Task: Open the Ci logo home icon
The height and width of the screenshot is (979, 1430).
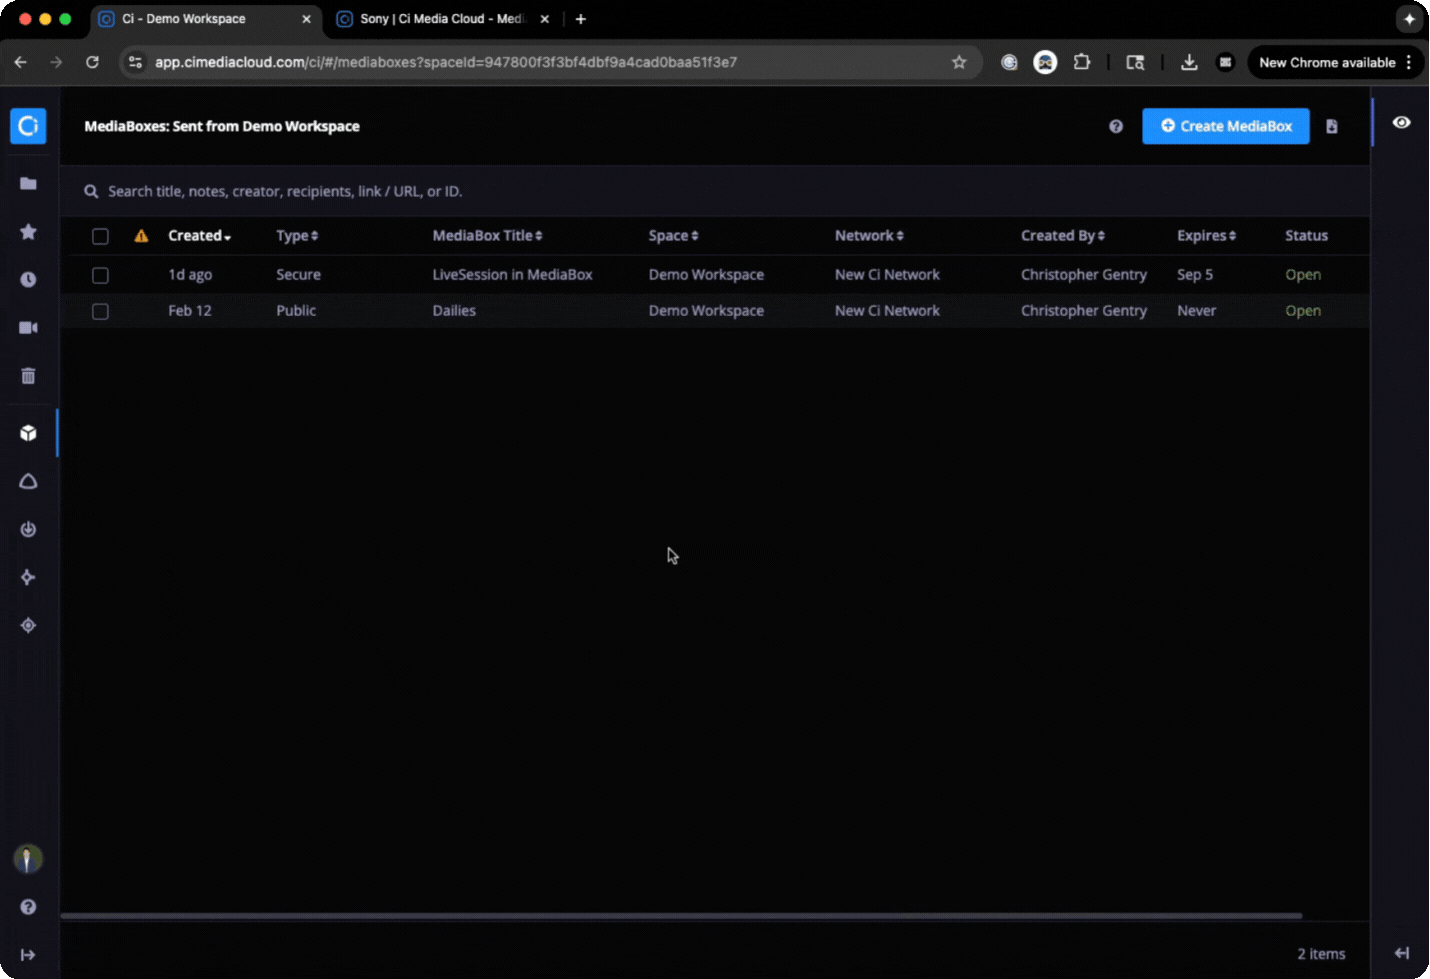Action: coord(28,126)
